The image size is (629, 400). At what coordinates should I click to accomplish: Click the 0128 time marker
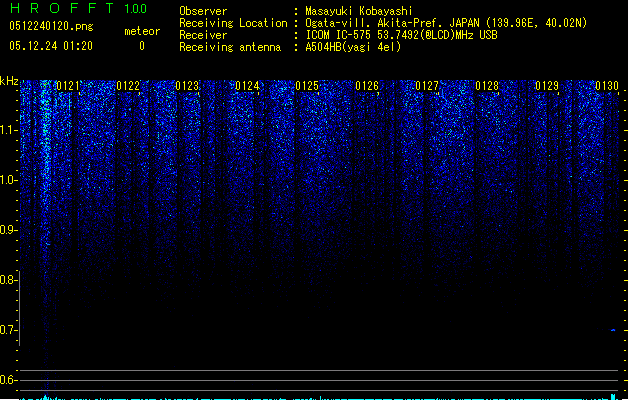(487, 86)
